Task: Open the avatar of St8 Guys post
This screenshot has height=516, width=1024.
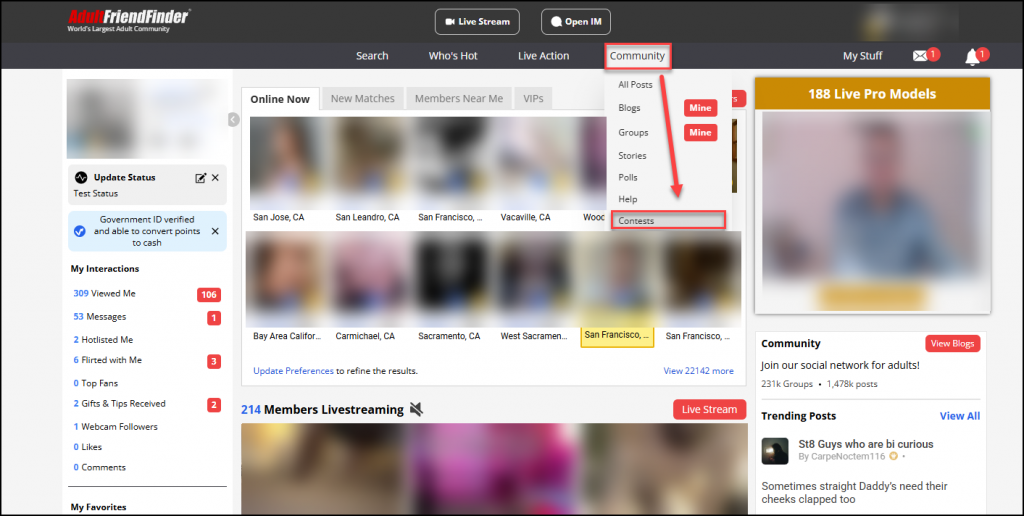Action: tap(775, 451)
